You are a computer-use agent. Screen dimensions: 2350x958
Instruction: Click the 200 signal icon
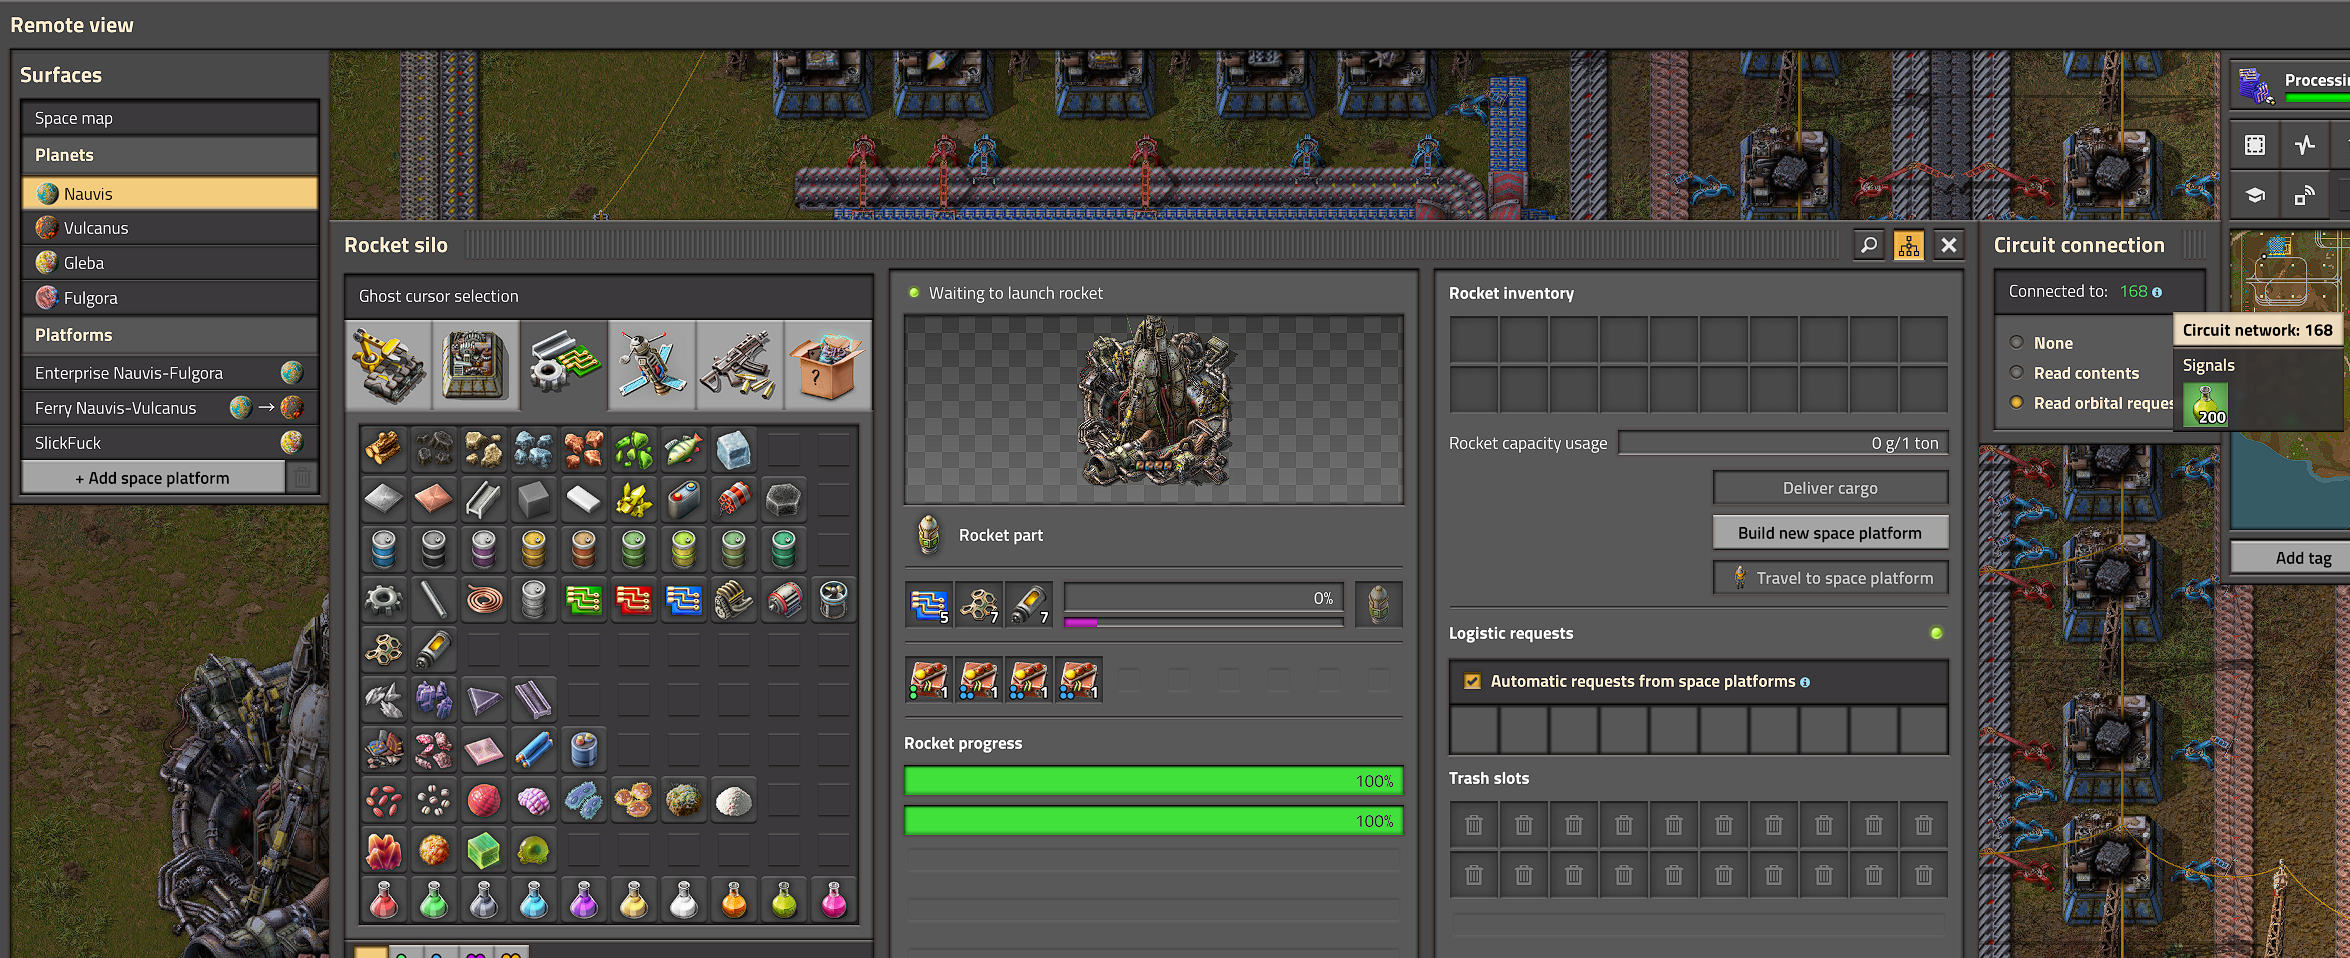pyautogui.click(x=2206, y=405)
